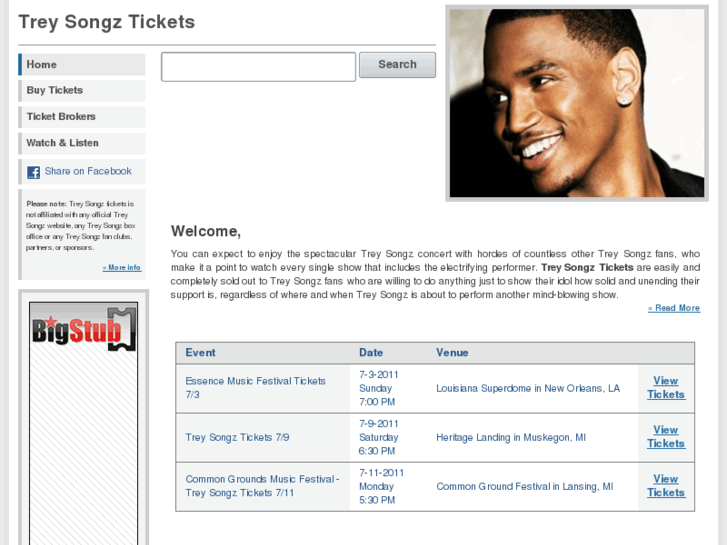Go to Ticket Brokers page
The width and height of the screenshot is (727, 545).
click(x=82, y=117)
